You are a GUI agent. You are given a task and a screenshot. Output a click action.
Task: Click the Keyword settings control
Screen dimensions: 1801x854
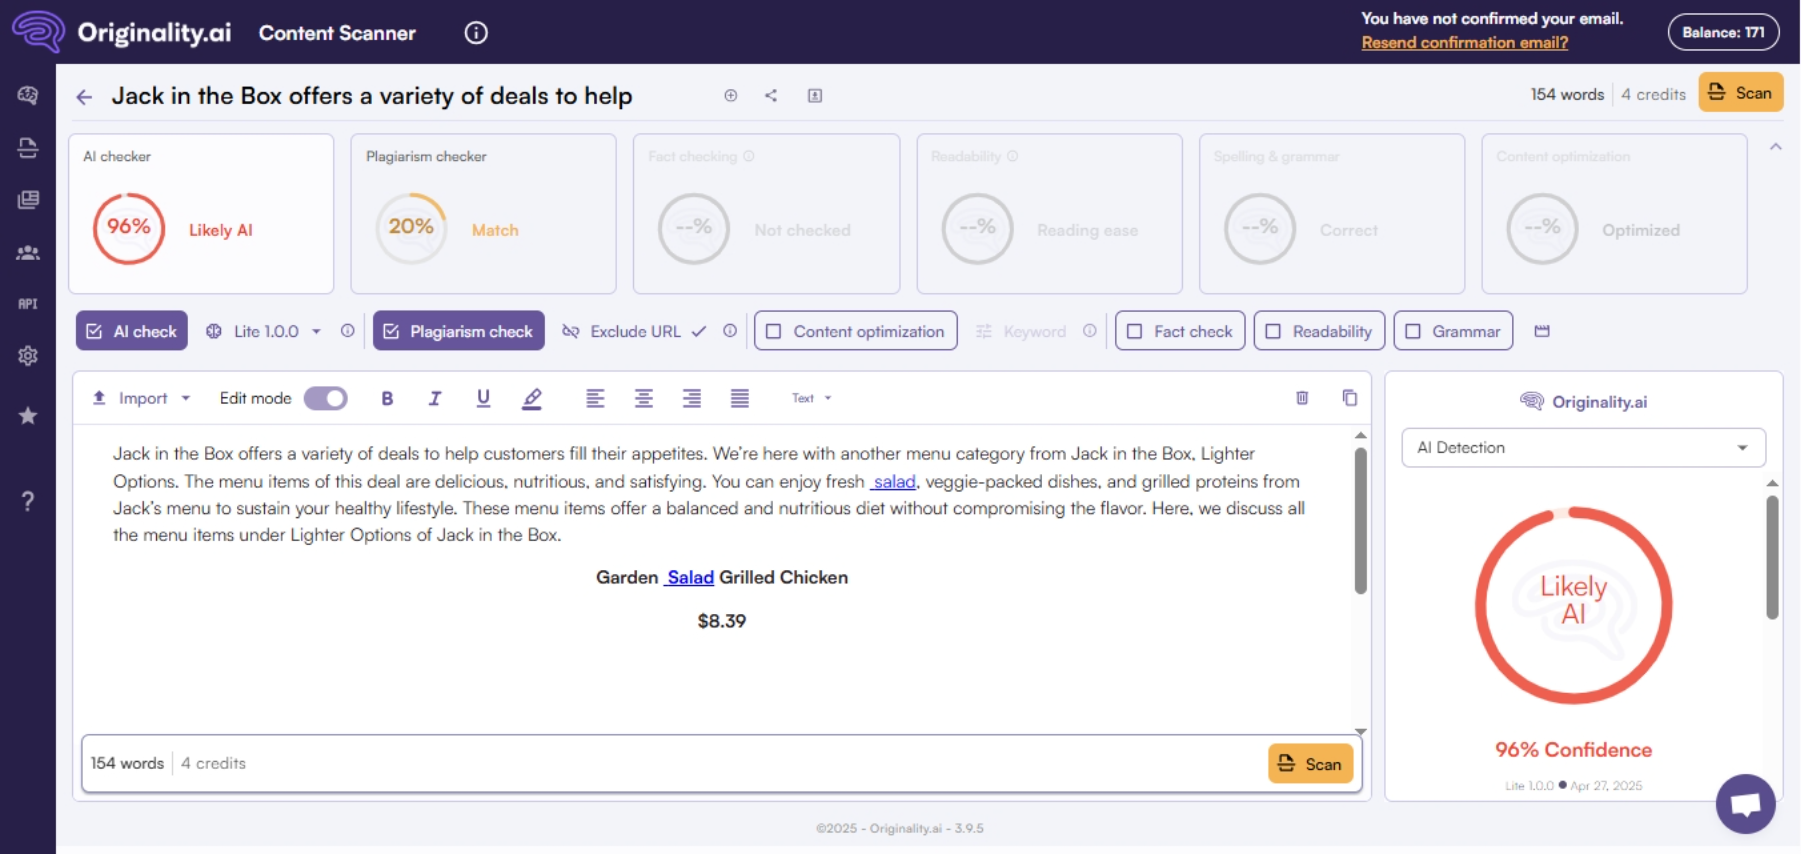coord(1021,331)
